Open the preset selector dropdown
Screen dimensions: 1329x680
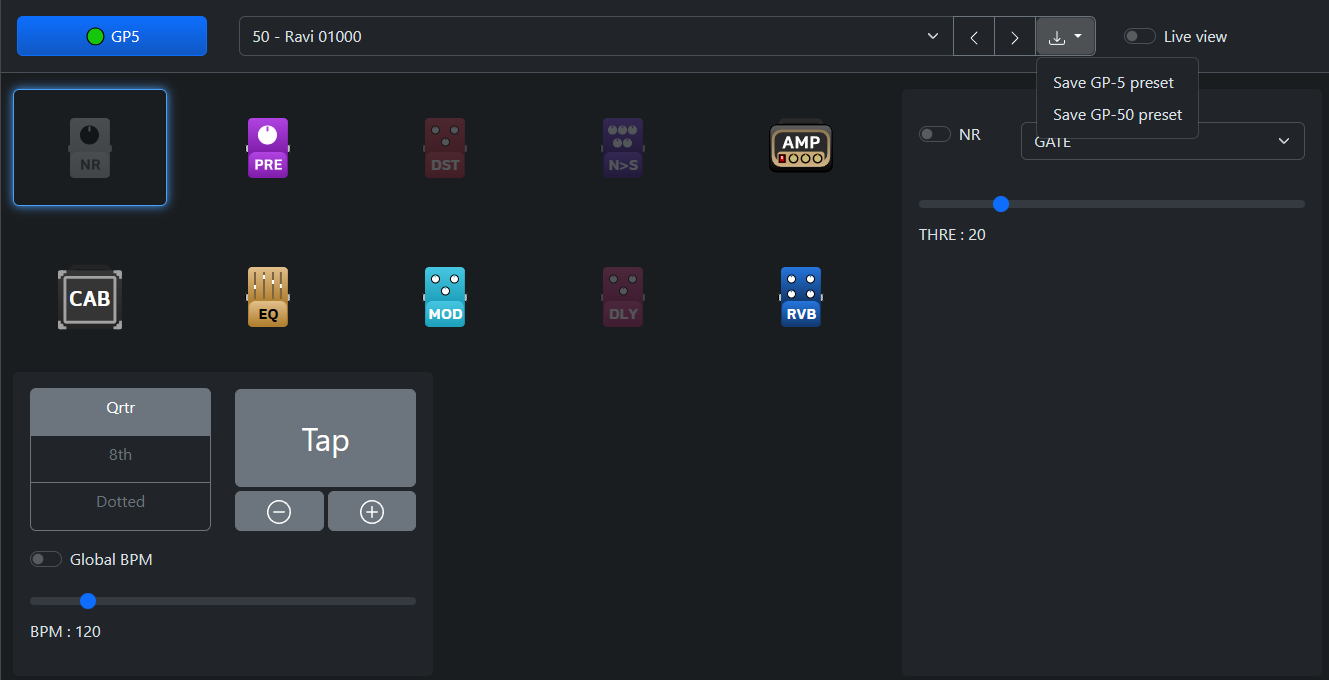tap(595, 37)
